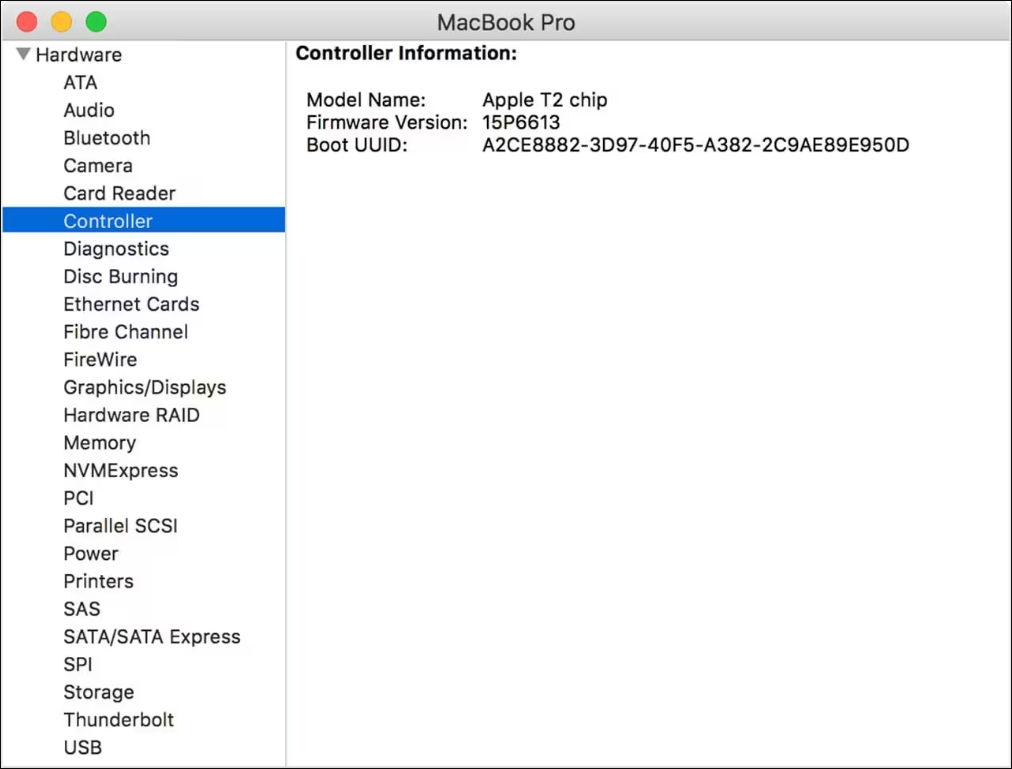Viewport: 1012px width, 769px height.
Task: Show Power information
Action: point(91,554)
